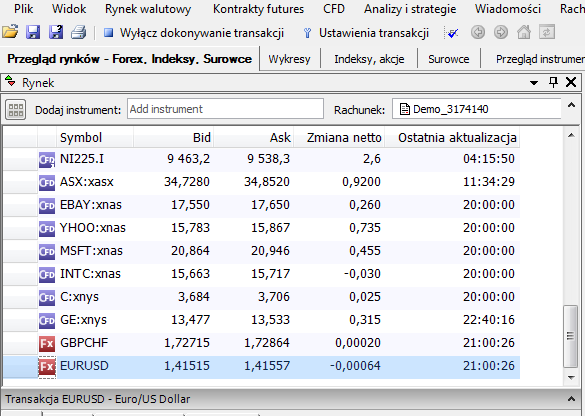
Task: Click EURUSD ask 1,41557
Action: coord(267,366)
